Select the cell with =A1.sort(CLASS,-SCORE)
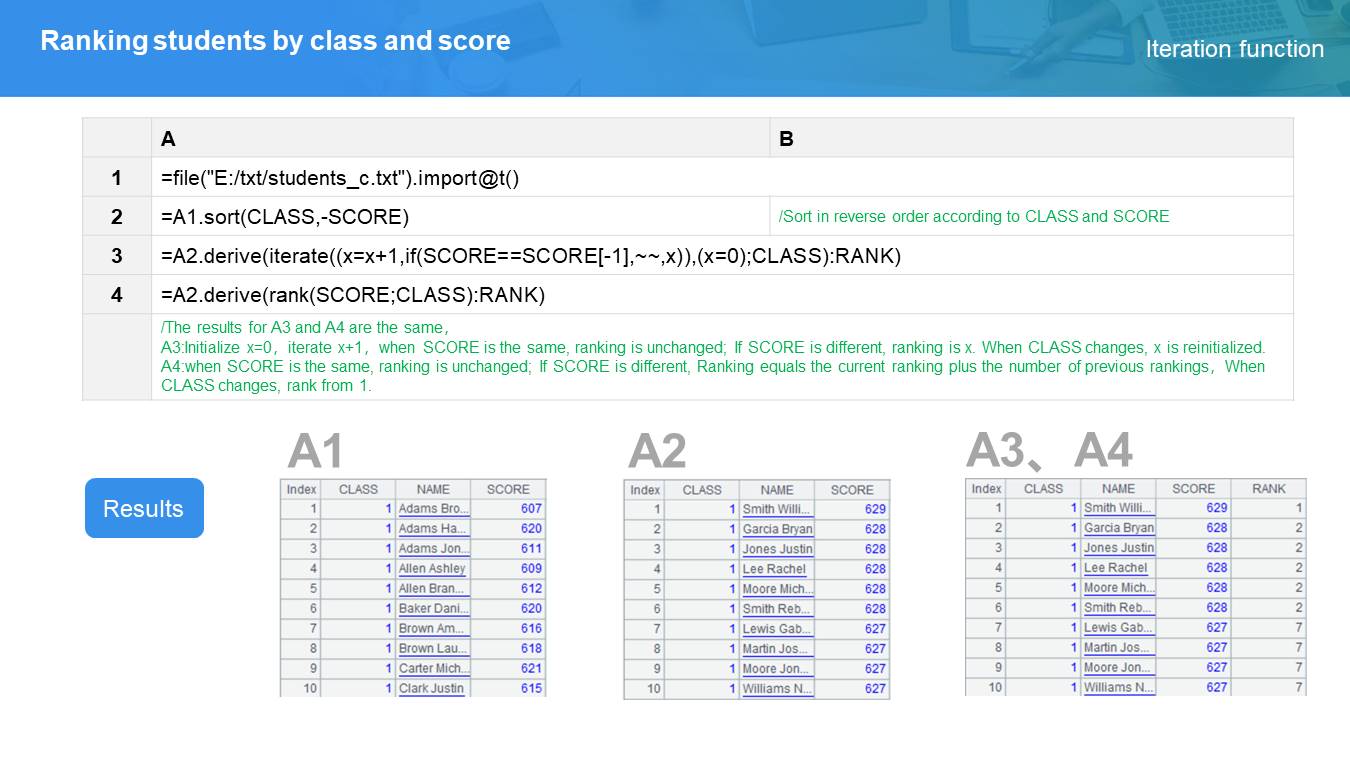The image size is (1350, 759). (460, 216)
